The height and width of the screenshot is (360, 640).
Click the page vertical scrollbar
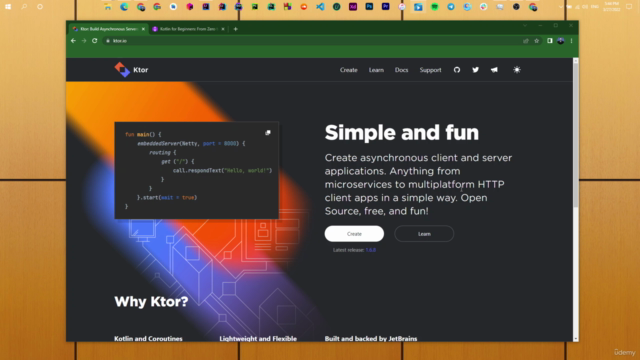coord(576,135)
